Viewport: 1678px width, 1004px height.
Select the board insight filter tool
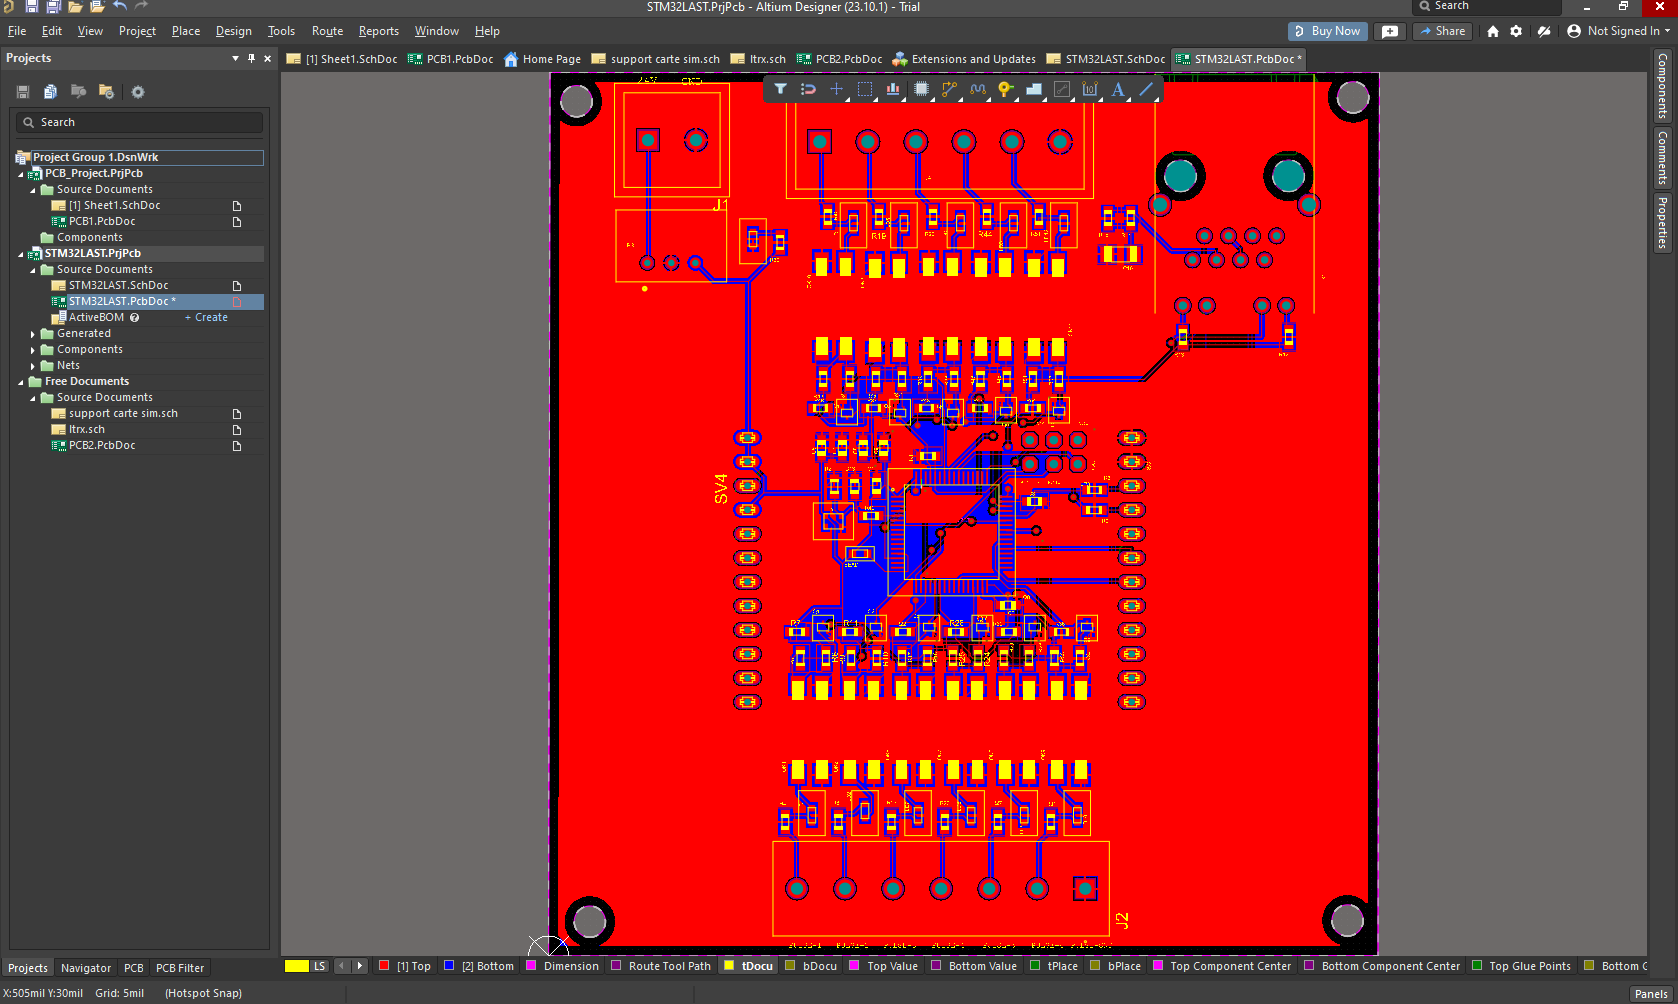(780, 89)
